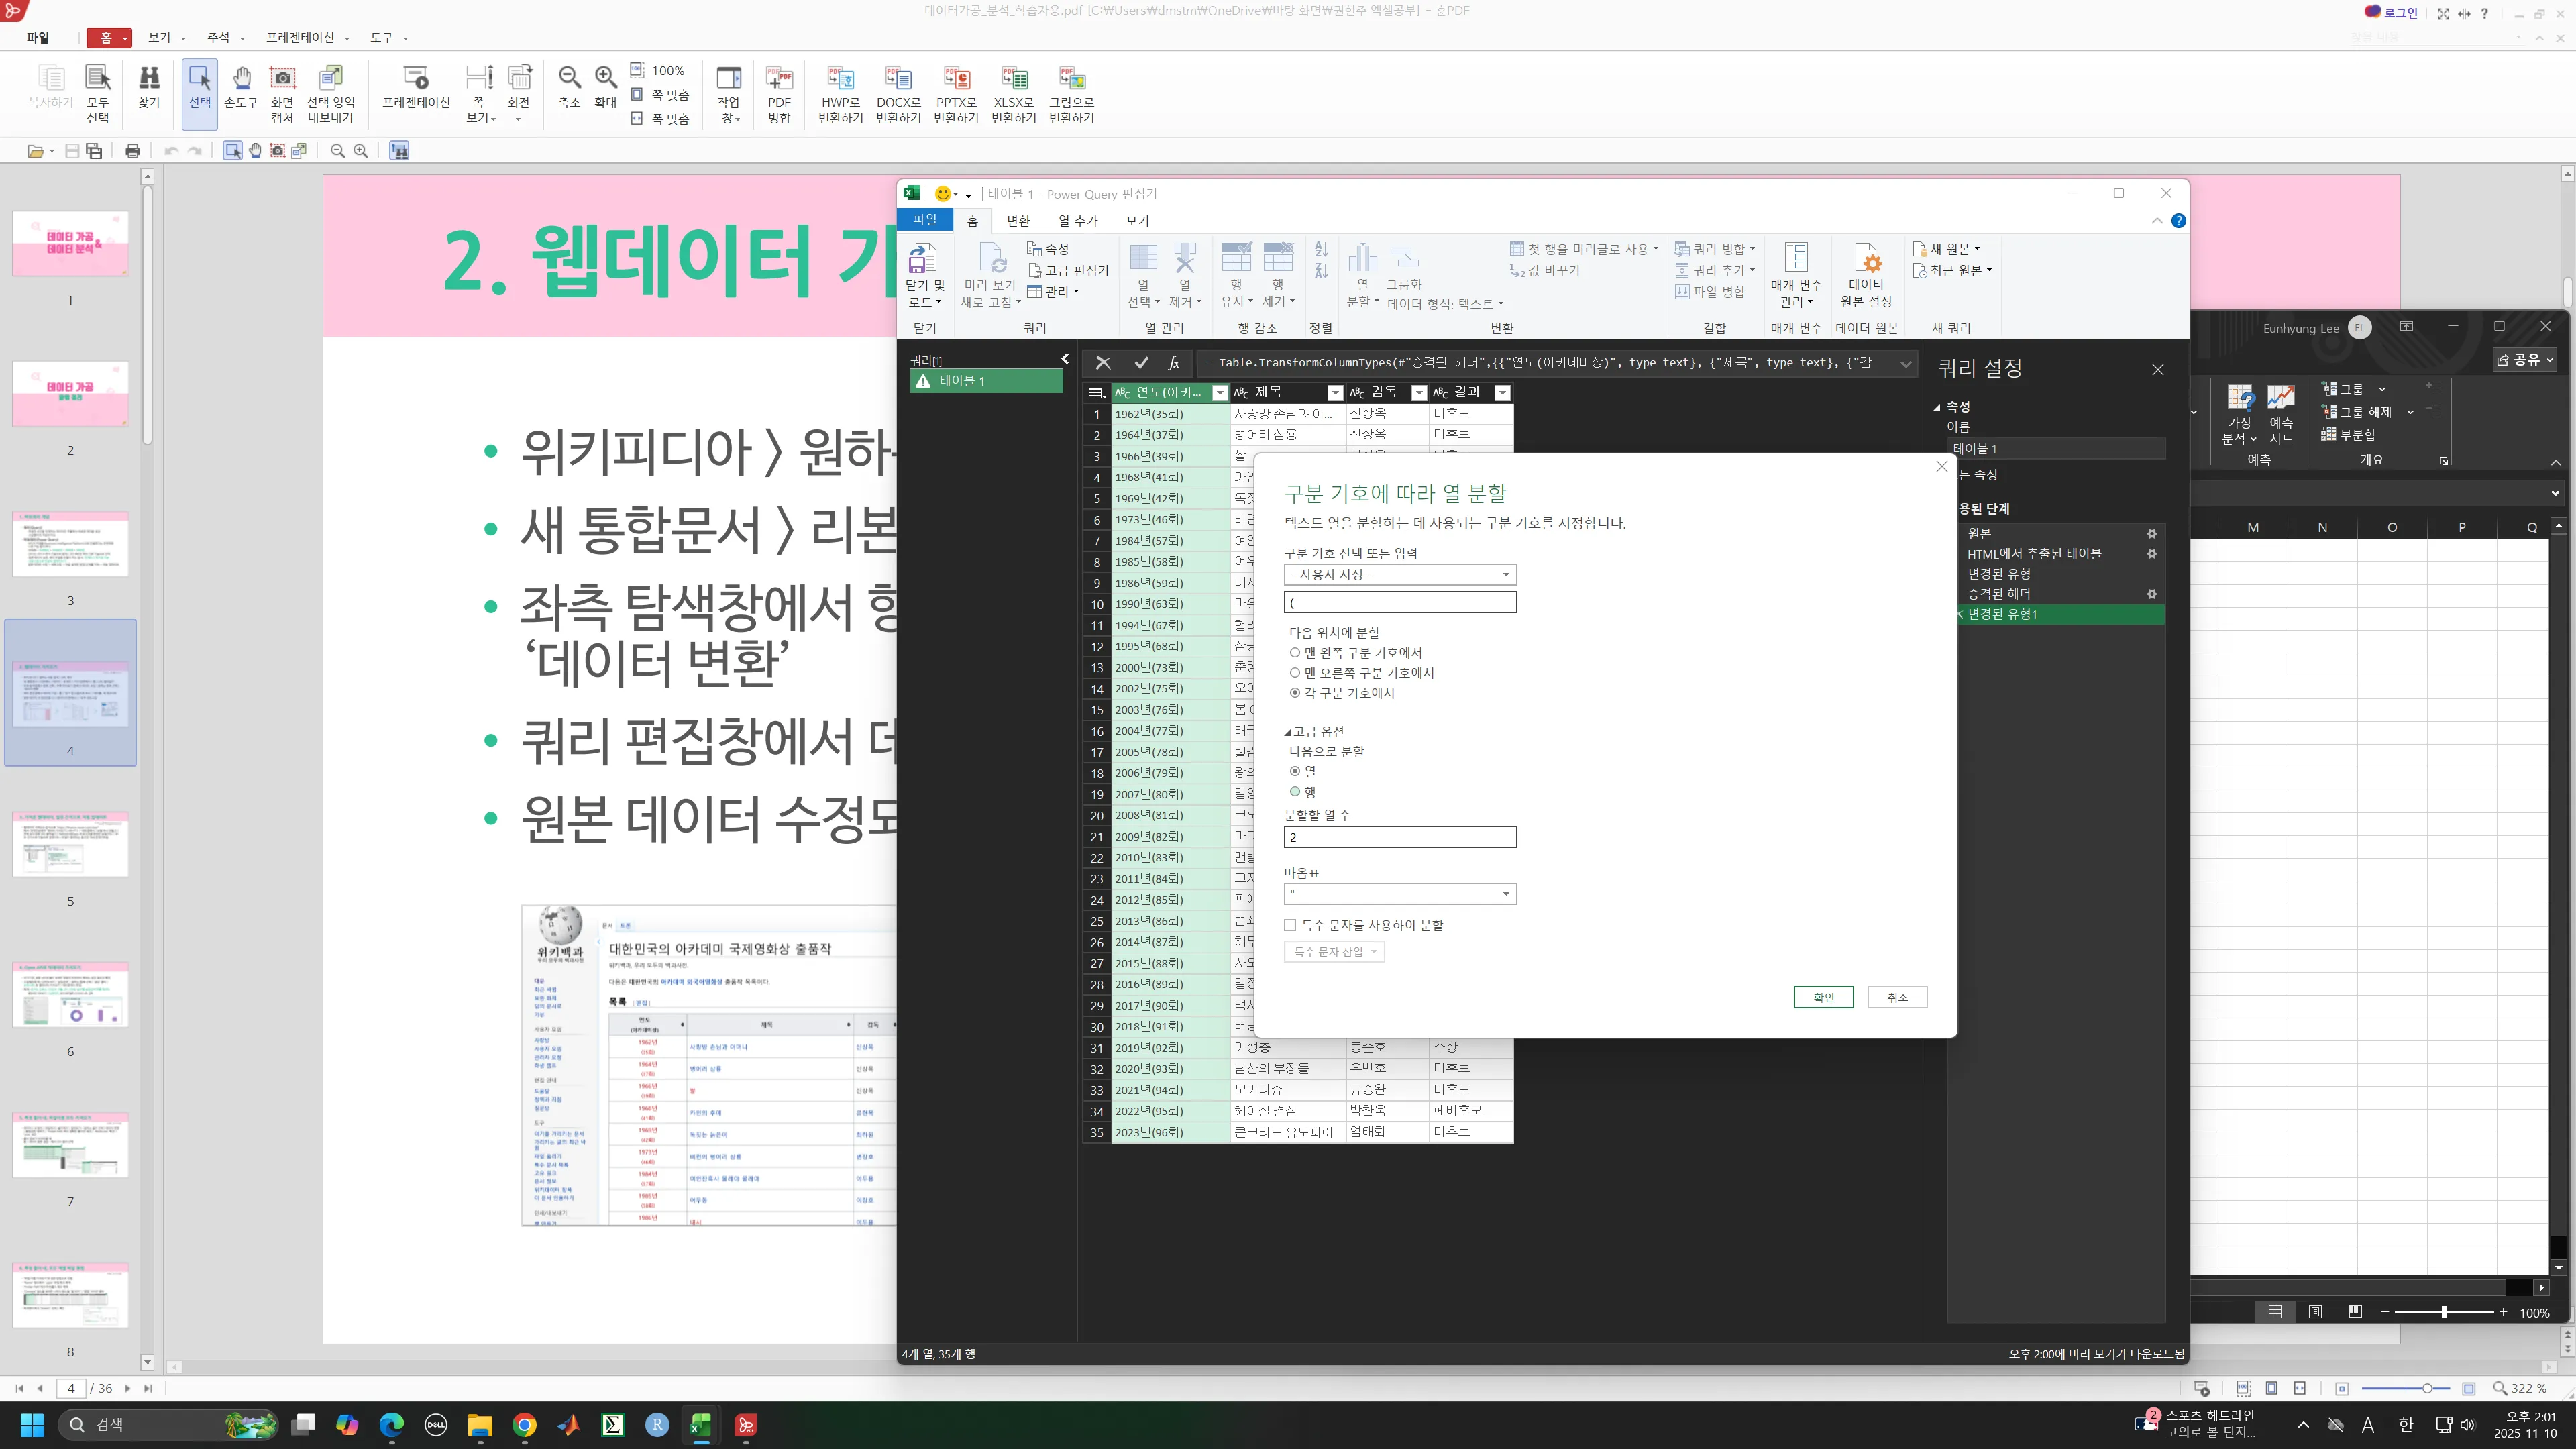Viewport: 2576px width, 1449px height.
Task: Enable '특수 문자를 사용하여 분할' checkbox
Action: tap(1290, 925)
